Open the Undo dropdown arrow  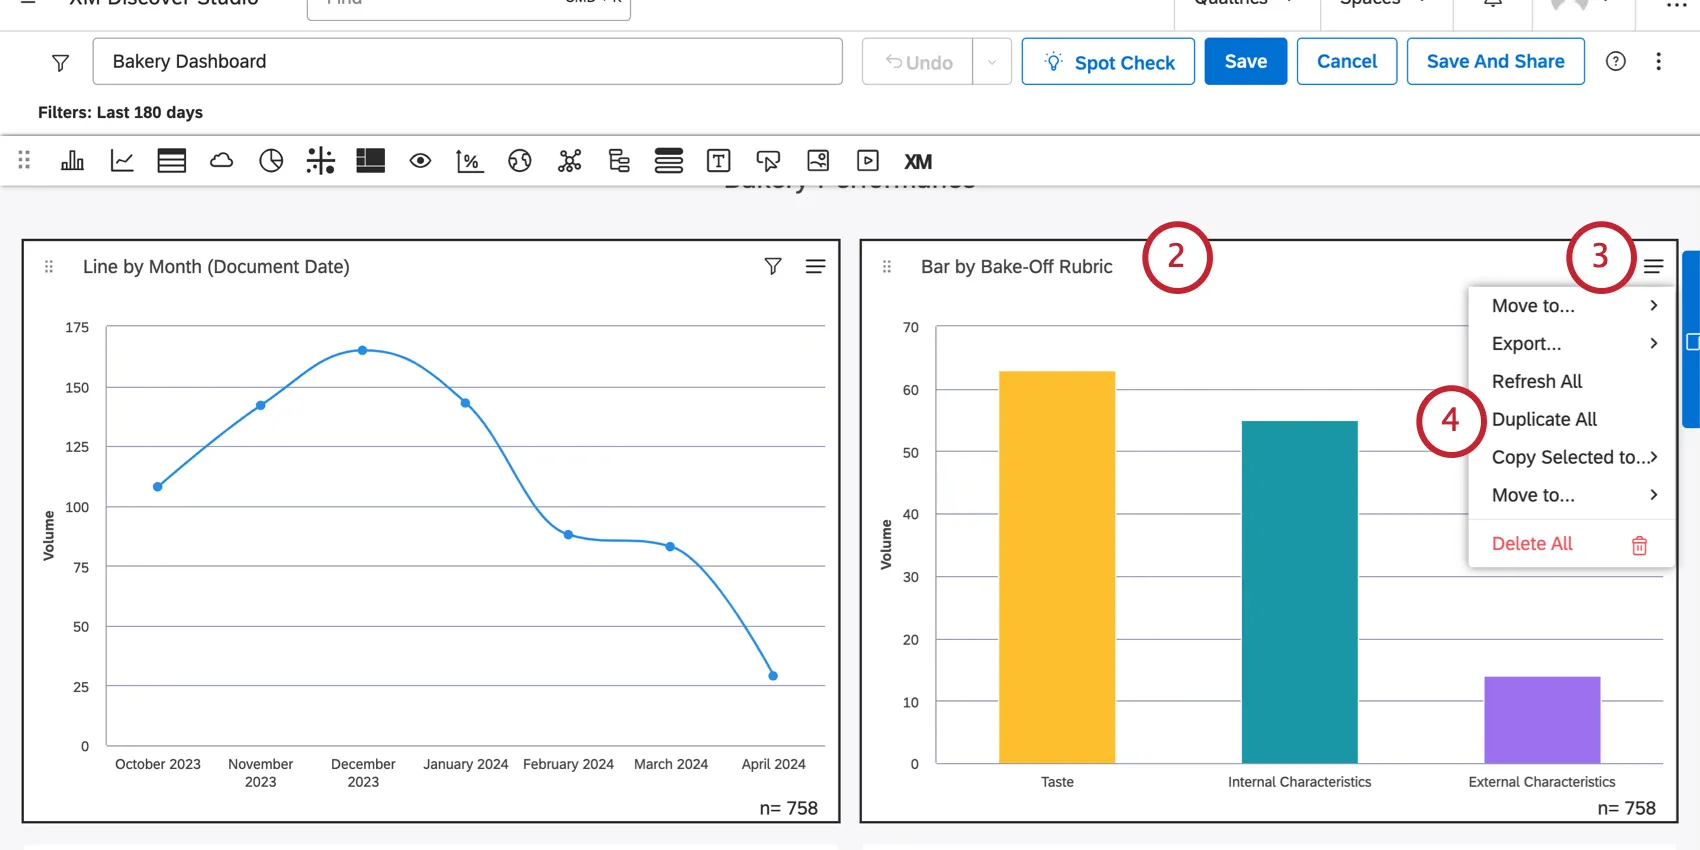pyautogui.click(x=991, y=62)
